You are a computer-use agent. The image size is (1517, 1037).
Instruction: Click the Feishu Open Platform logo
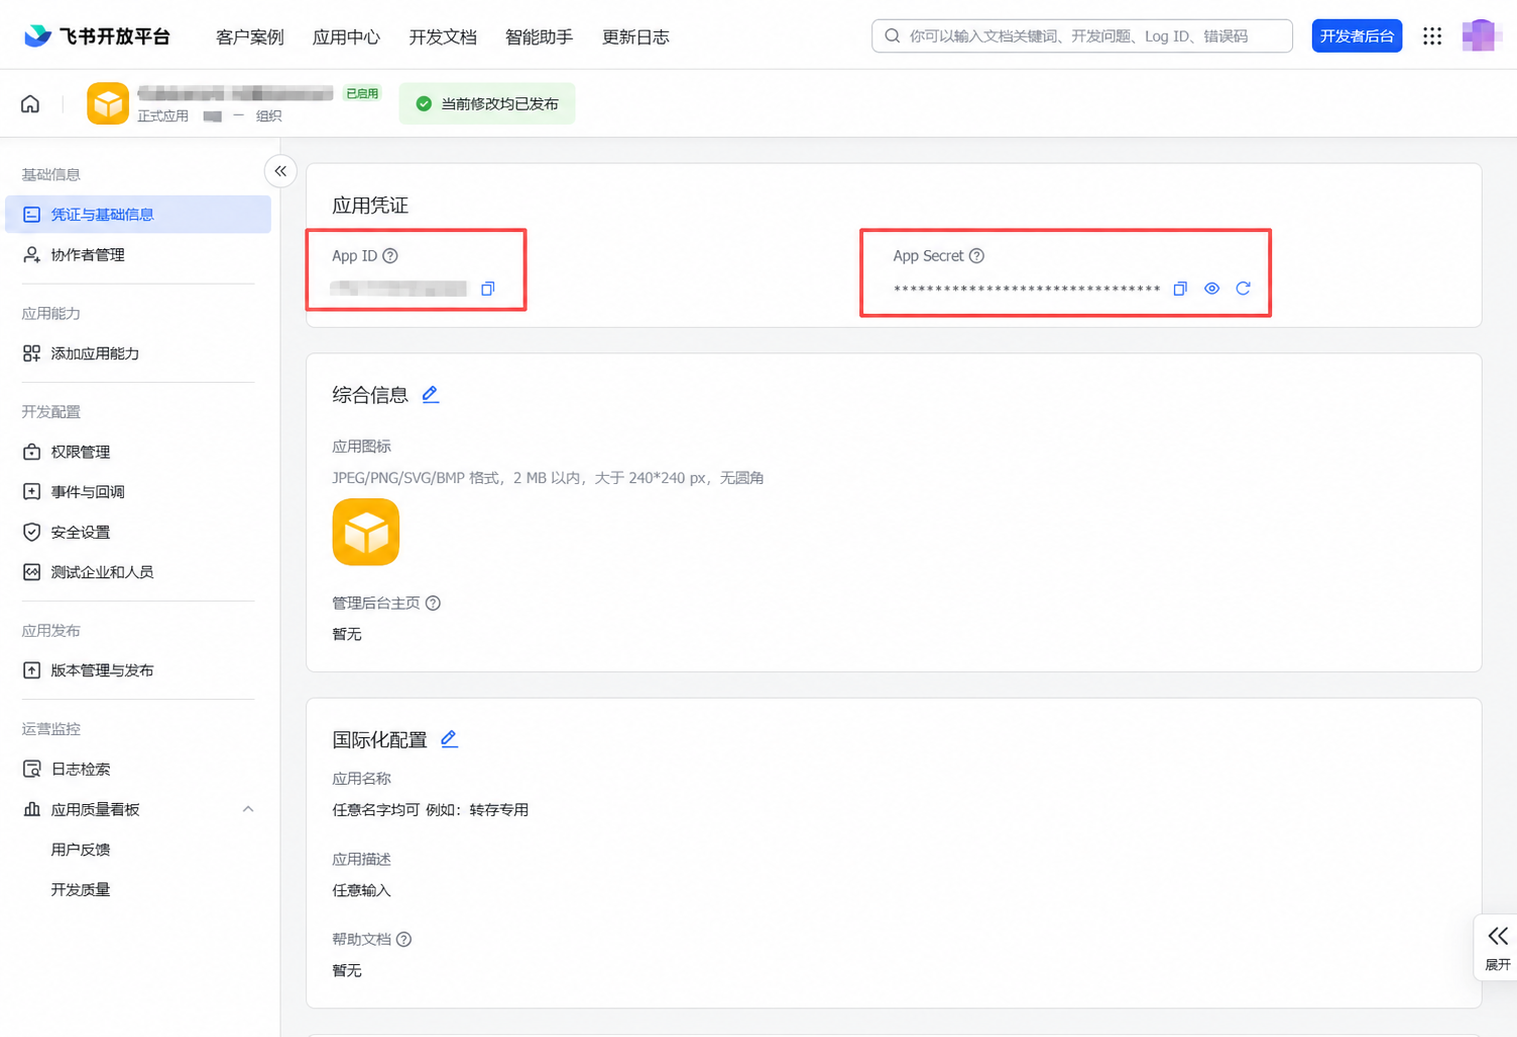point(97,37)
